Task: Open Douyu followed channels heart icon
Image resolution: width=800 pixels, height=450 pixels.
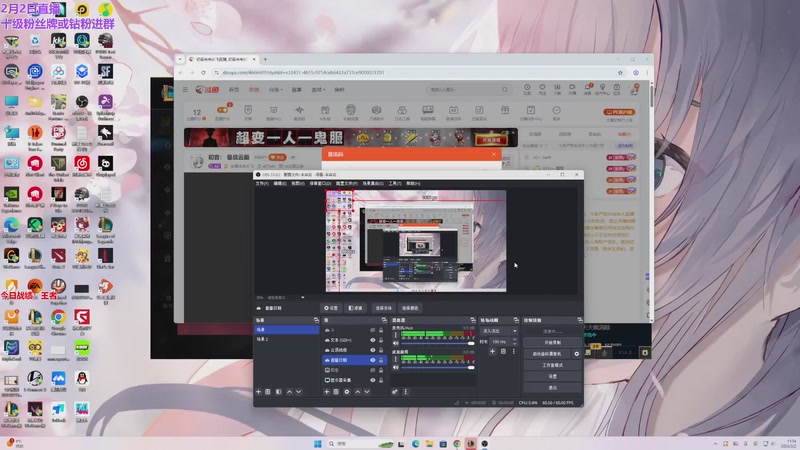Action: click(542, 89)
